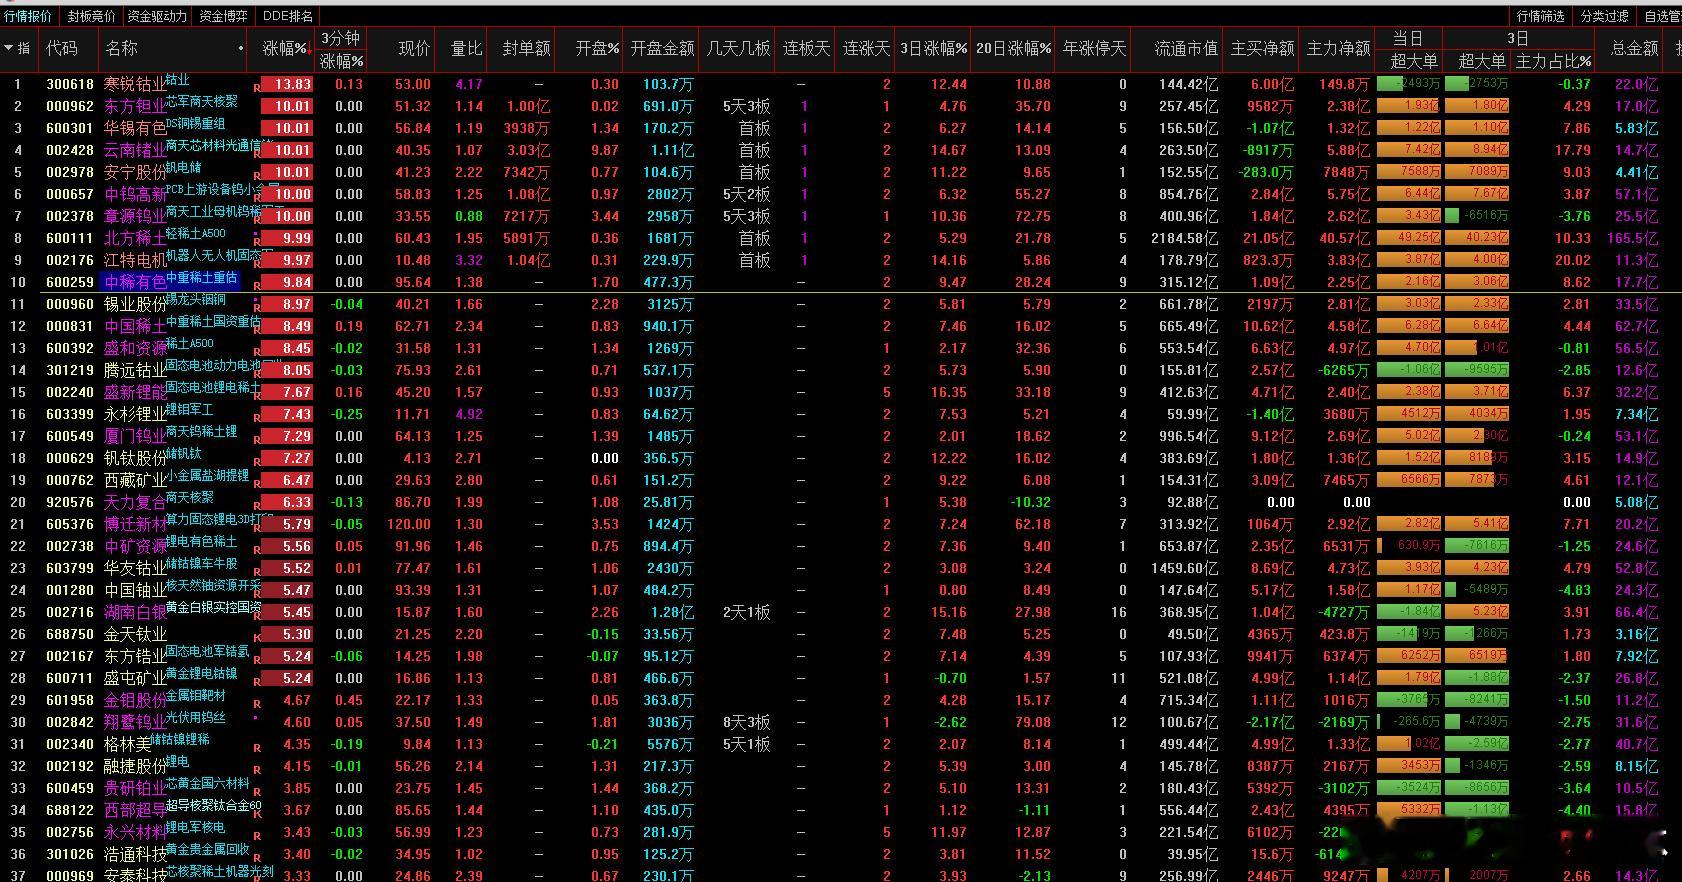1682x882 pixels.
Task: Click 翔鹭钨业 8天3板 cell
Action: (x=746, y=723)
